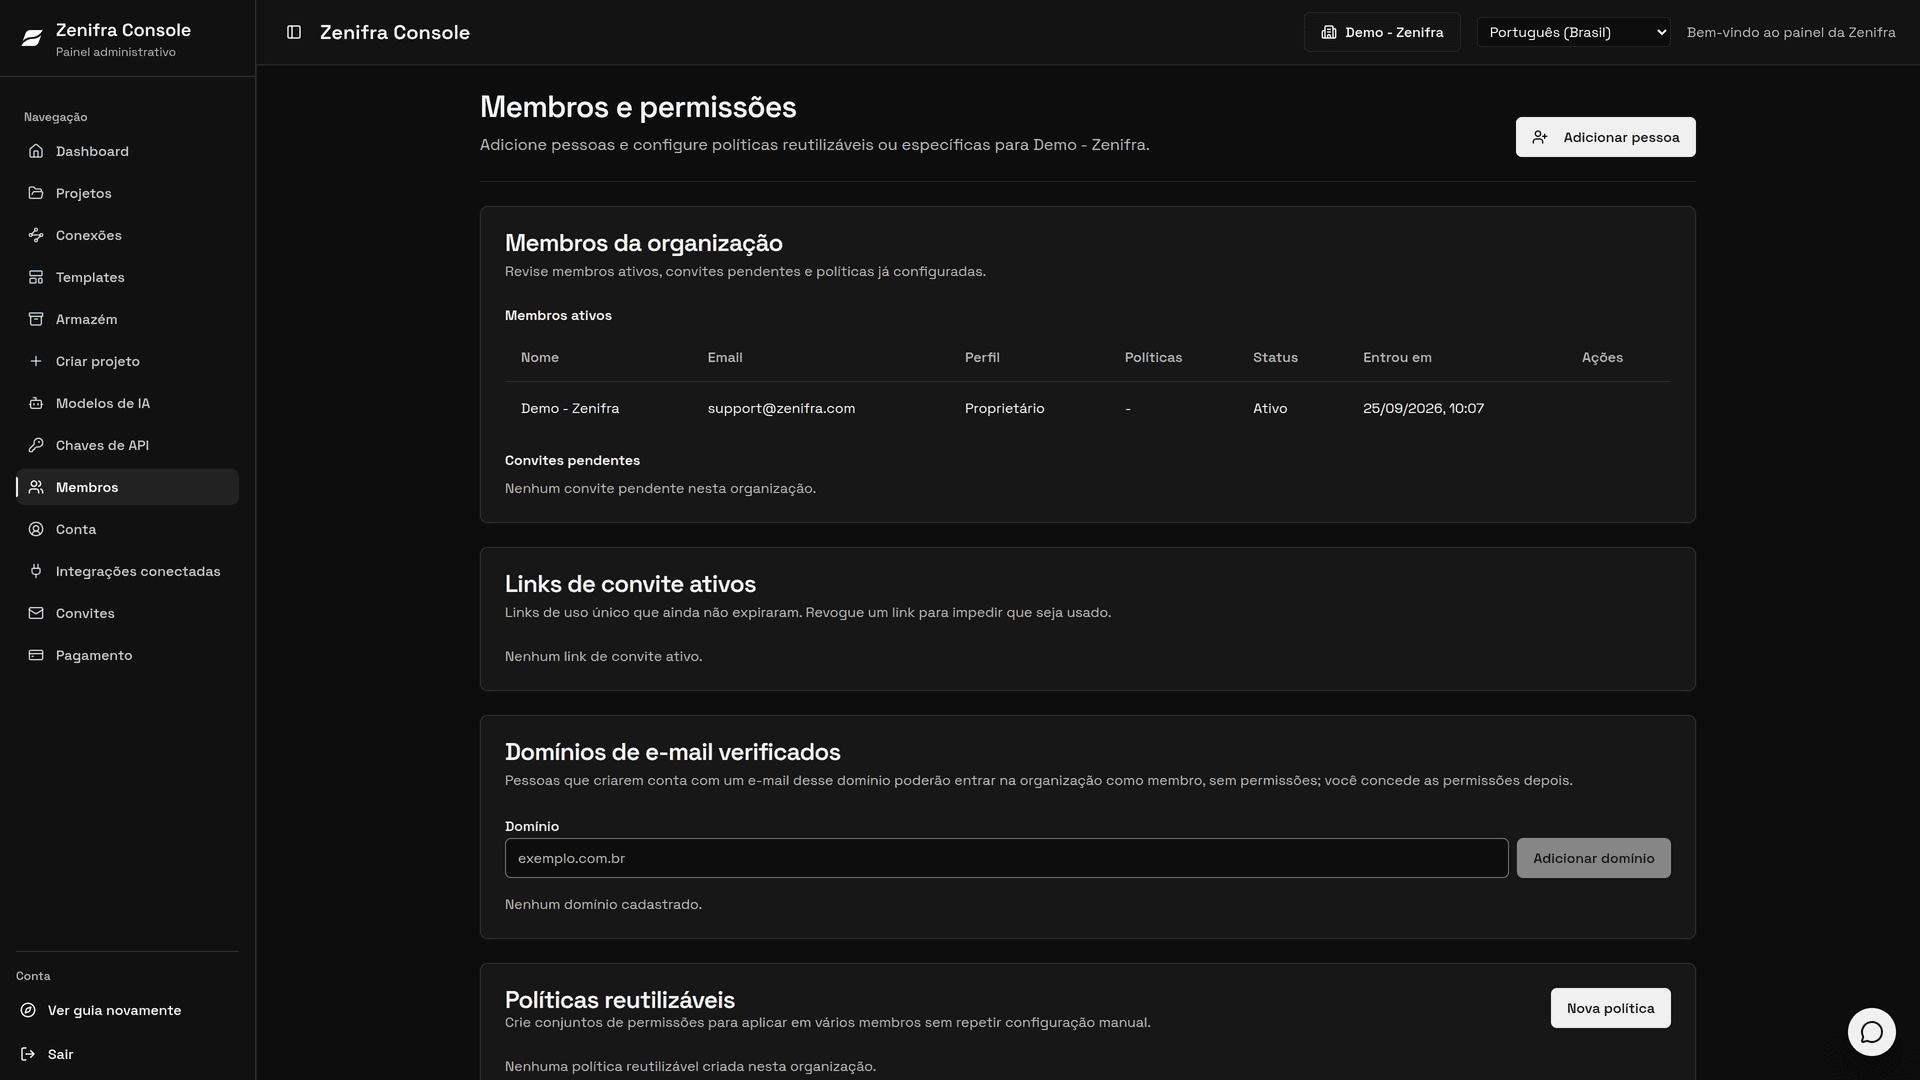Open Convites page in the sidebar

point(127,613)
